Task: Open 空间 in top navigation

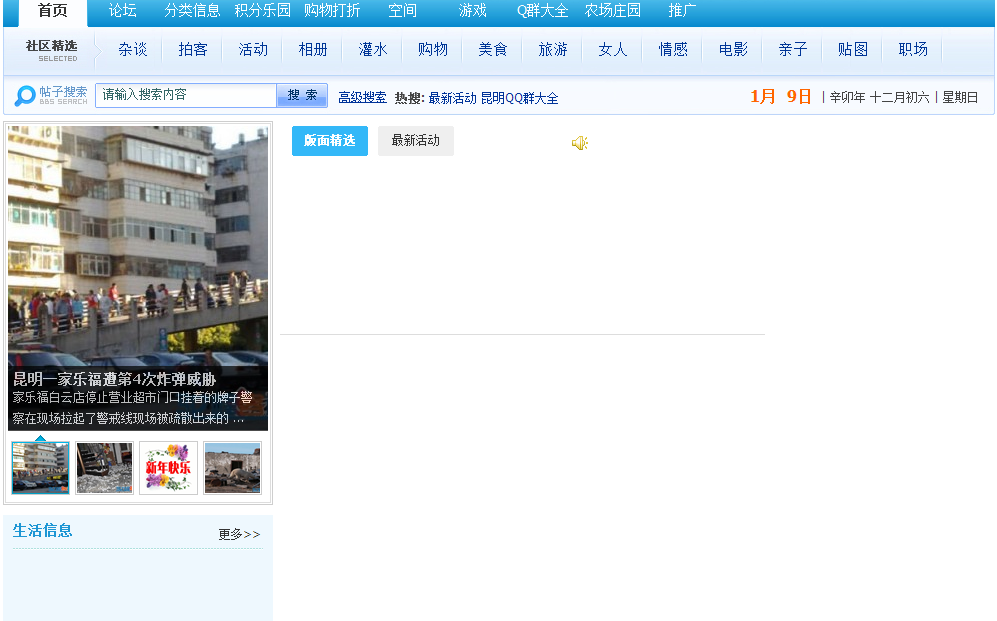Action: tap(402, 11)
